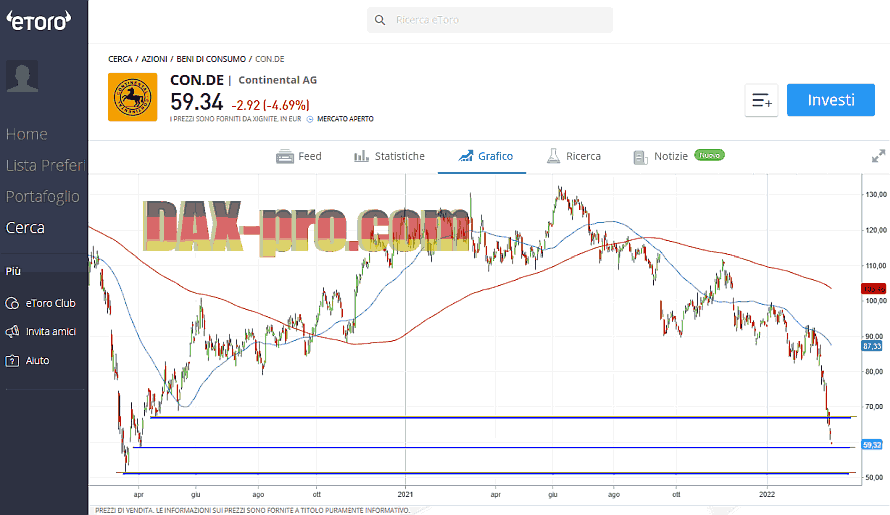Click the blue 87,33 moving average label
890x515 pixels.
tap(872, 346)
